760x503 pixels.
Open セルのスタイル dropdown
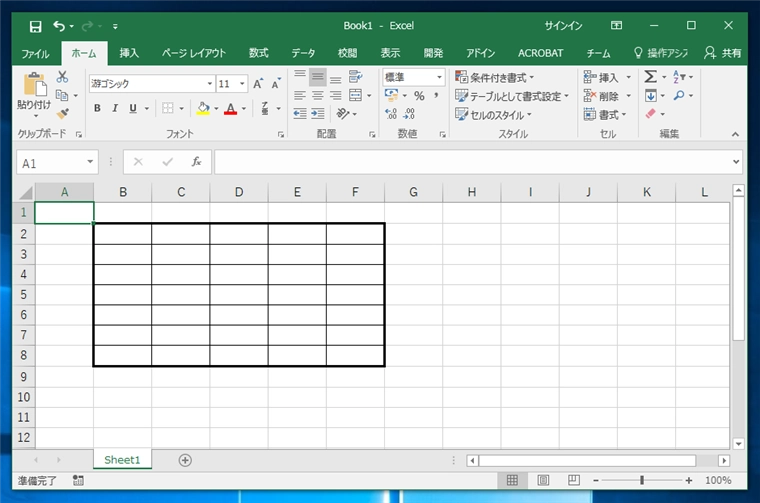(493, 115)
